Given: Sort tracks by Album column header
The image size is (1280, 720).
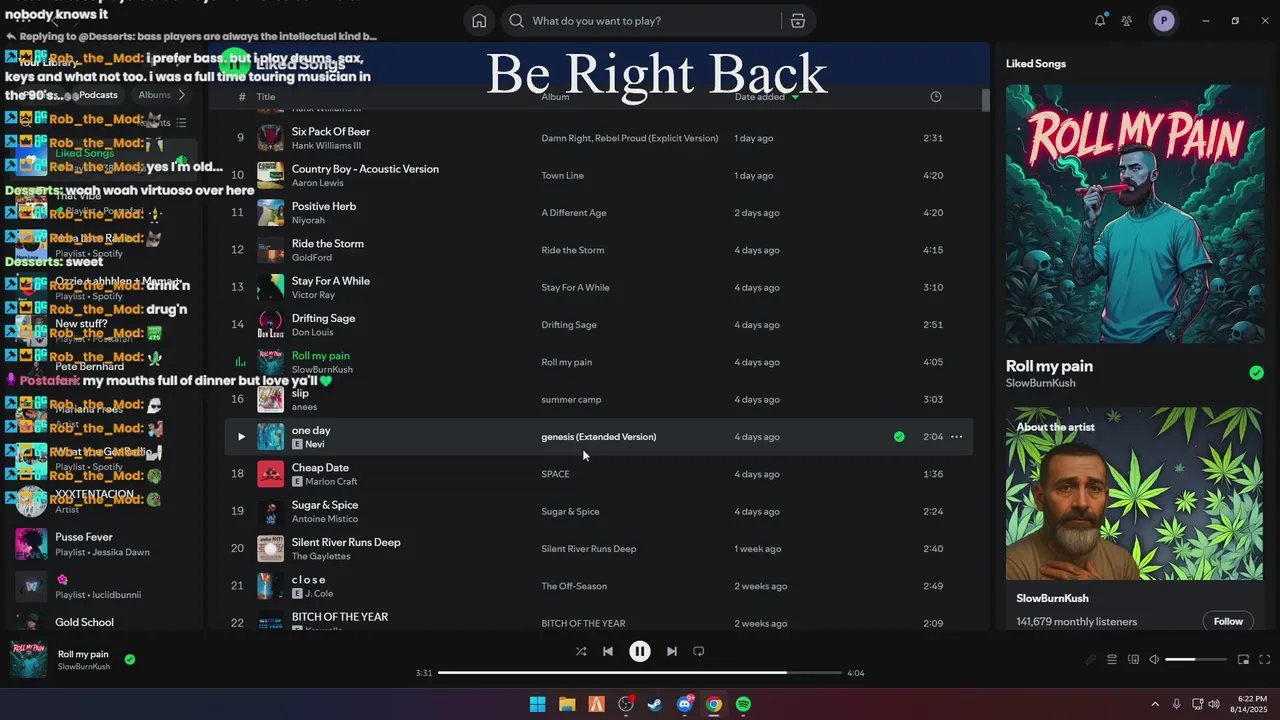Looking at the screenshot, I should tap(555, 97).
